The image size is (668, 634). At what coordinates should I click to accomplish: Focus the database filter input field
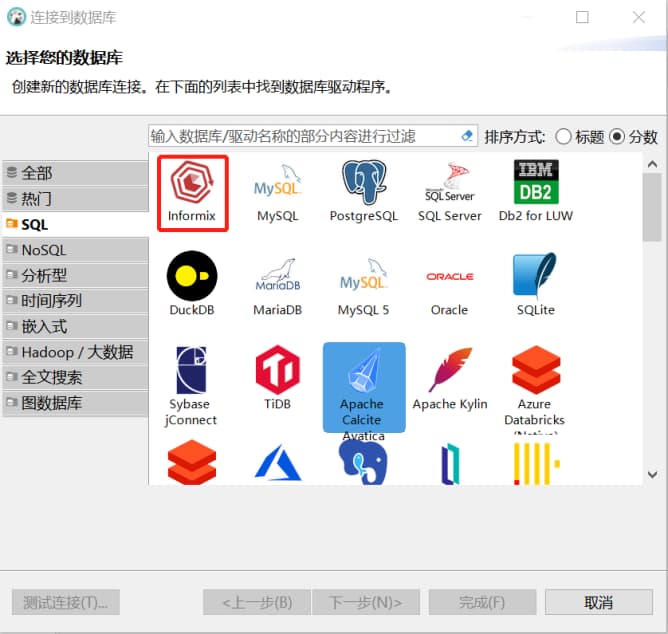coord(313,136)
